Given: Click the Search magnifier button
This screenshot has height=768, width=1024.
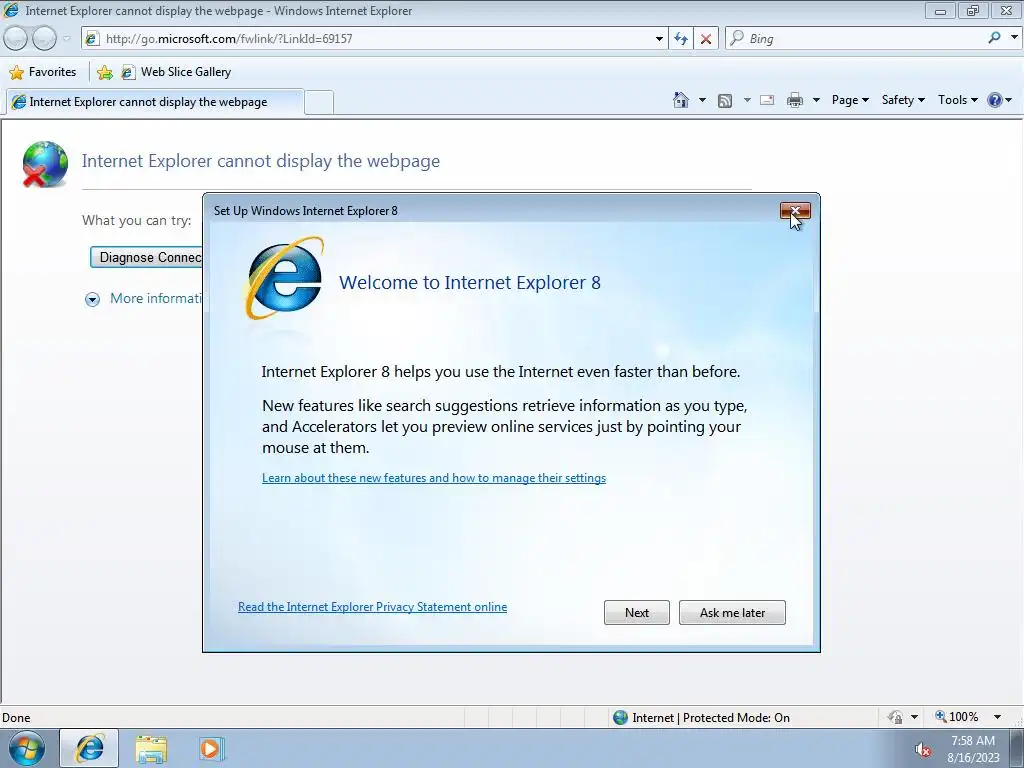Looking at the screenshot, I should coord(994,38).
